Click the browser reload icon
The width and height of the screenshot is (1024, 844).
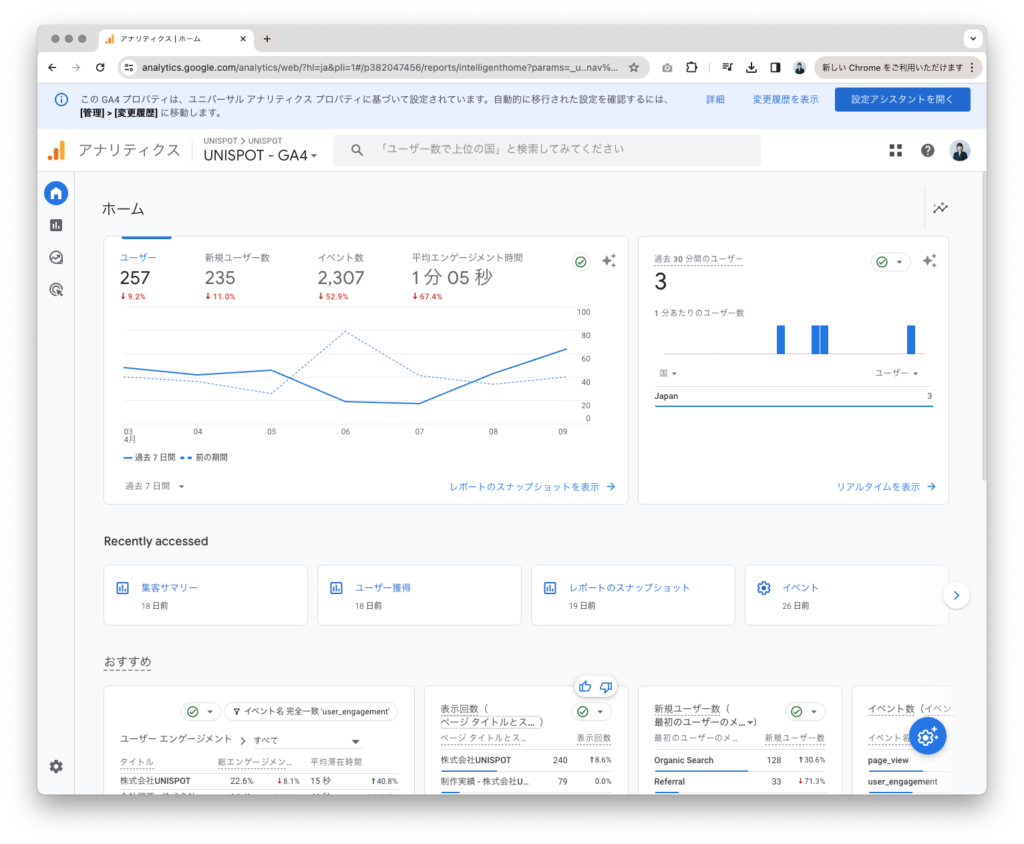tap(100, 67)
